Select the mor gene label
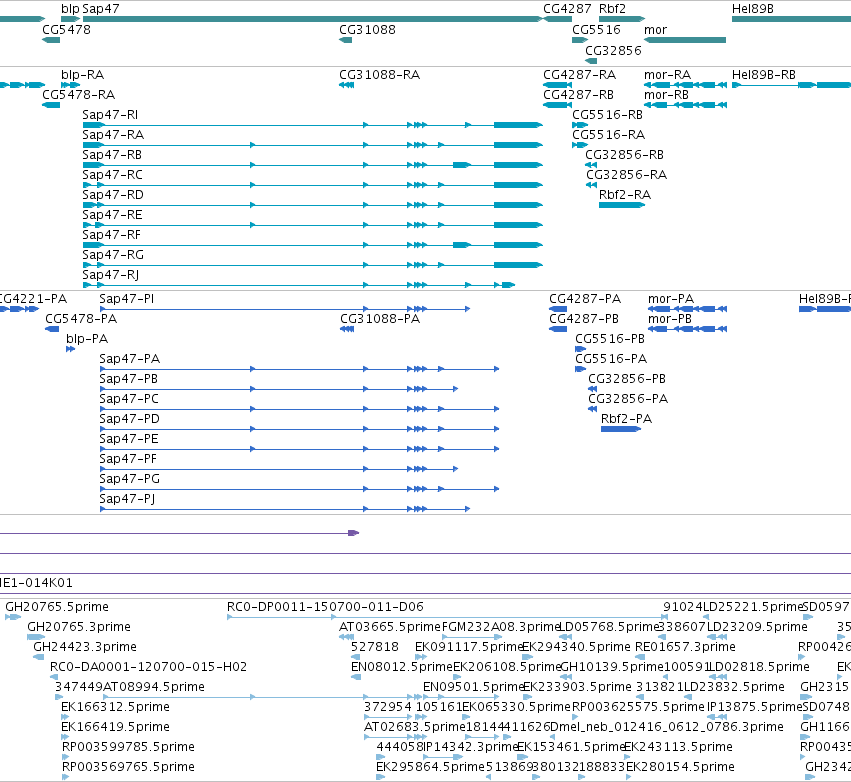Screen dimensions: 851x782 click(655, 30)
